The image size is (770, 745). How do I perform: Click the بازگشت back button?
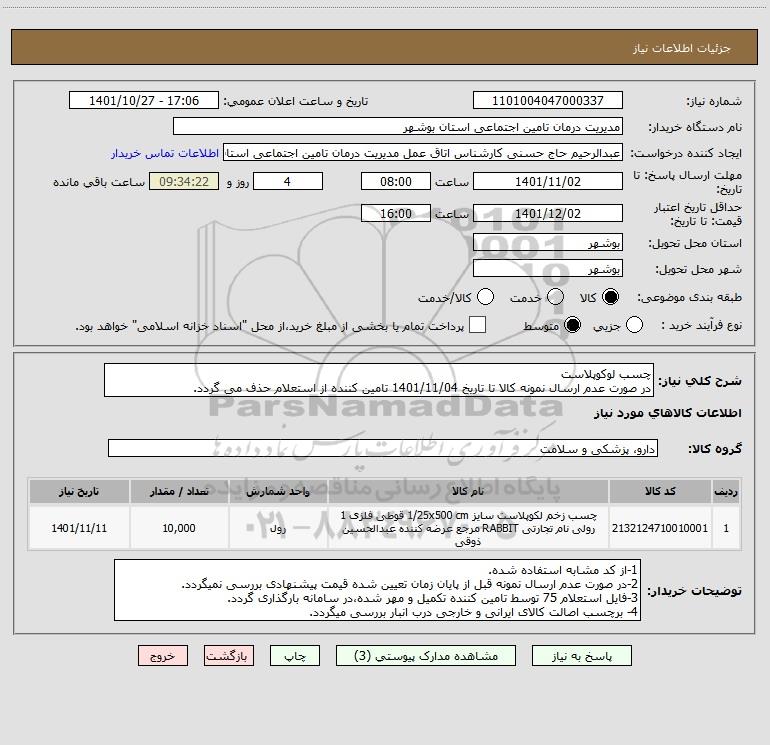229,656
